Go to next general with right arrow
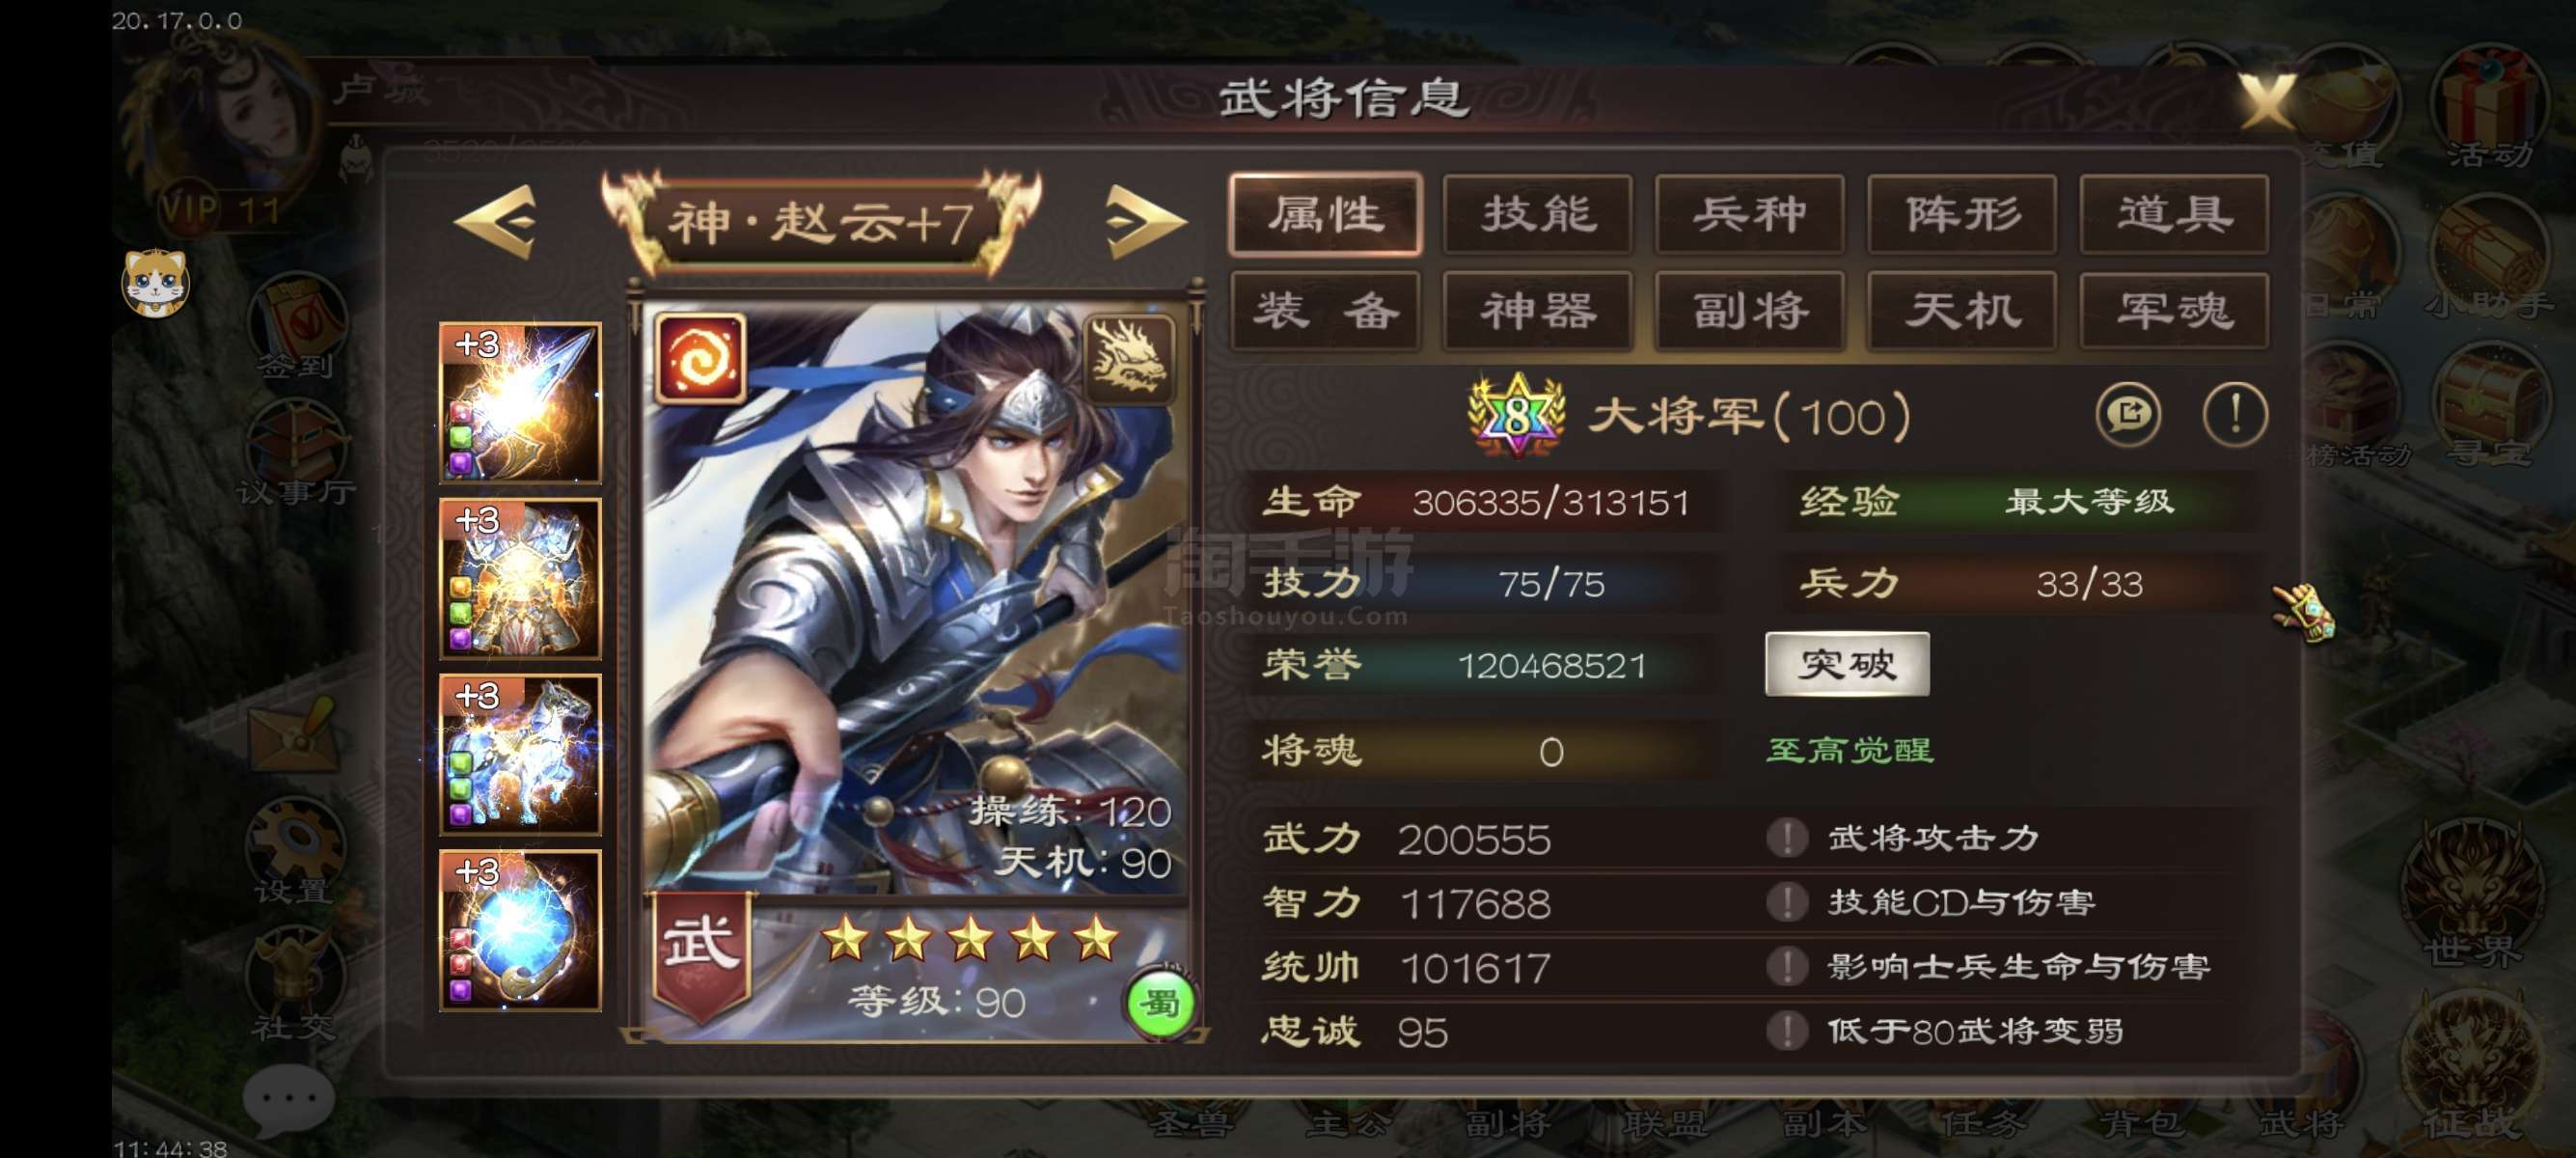Image resolution: width=2576 pixels, height=1158 pixels. (x=1146, y=221)
